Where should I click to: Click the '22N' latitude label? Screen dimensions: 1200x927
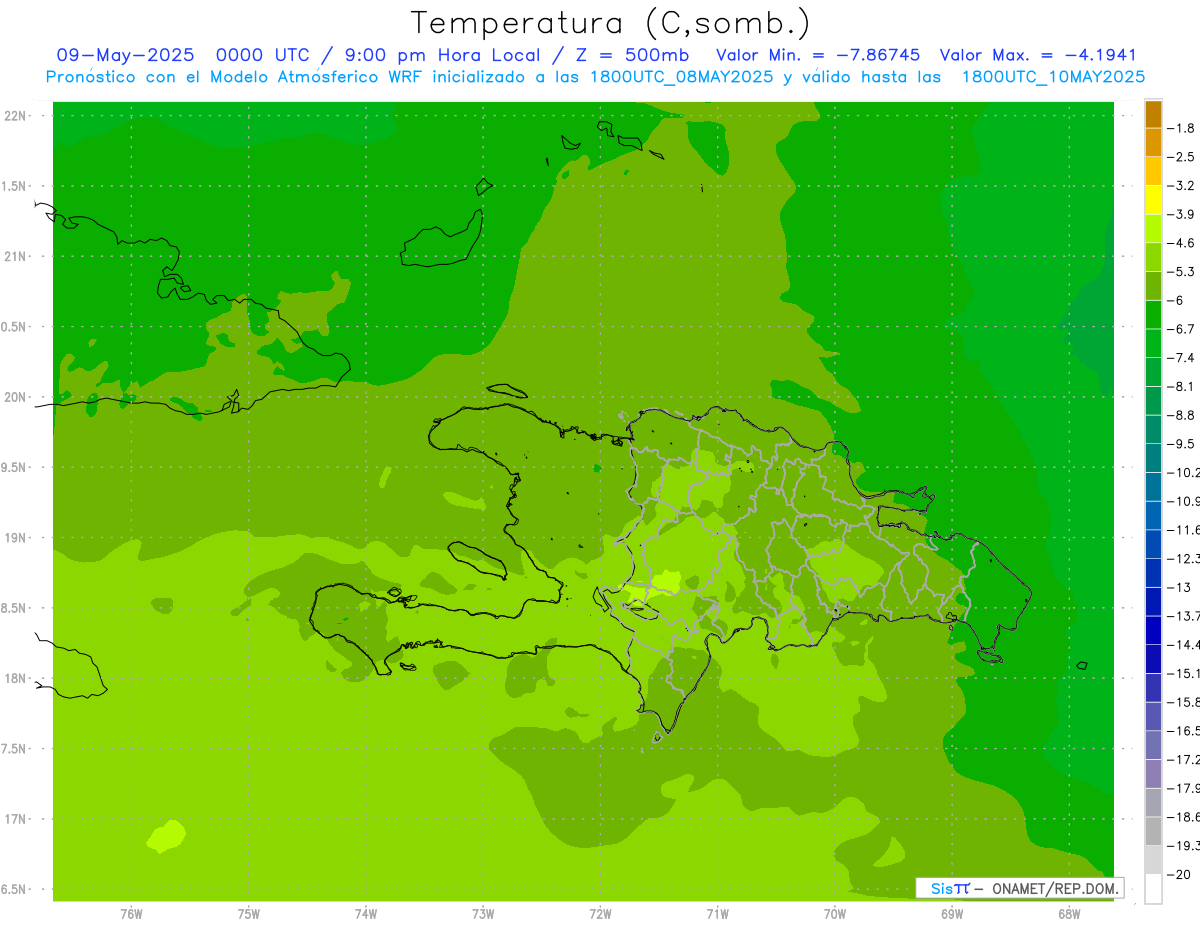tap(17, 116)
